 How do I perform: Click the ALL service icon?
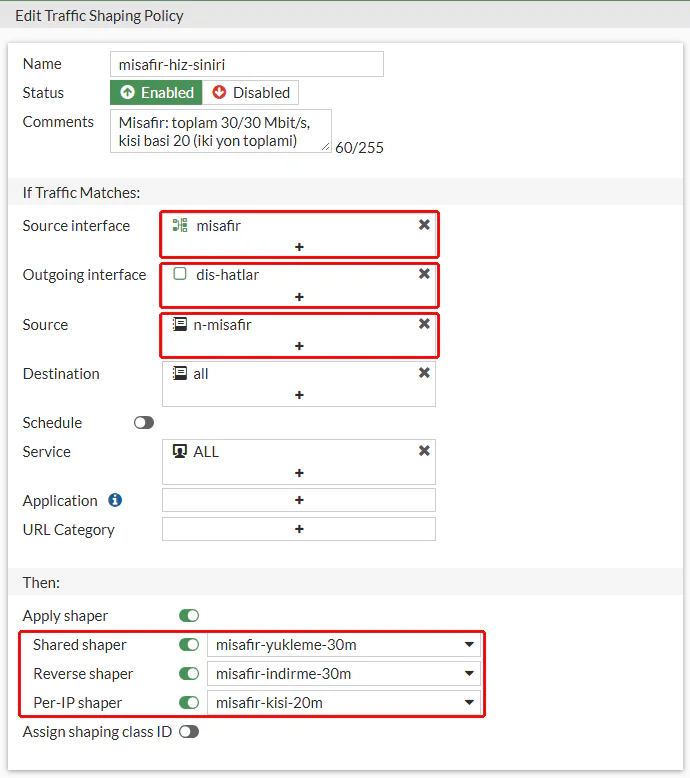click(180, 451)
